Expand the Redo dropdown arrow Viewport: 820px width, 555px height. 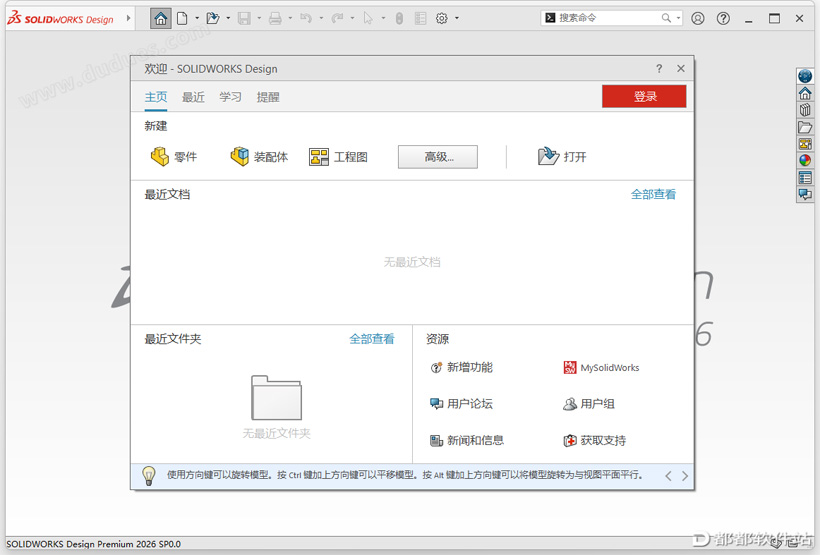(x=352, y=18)
